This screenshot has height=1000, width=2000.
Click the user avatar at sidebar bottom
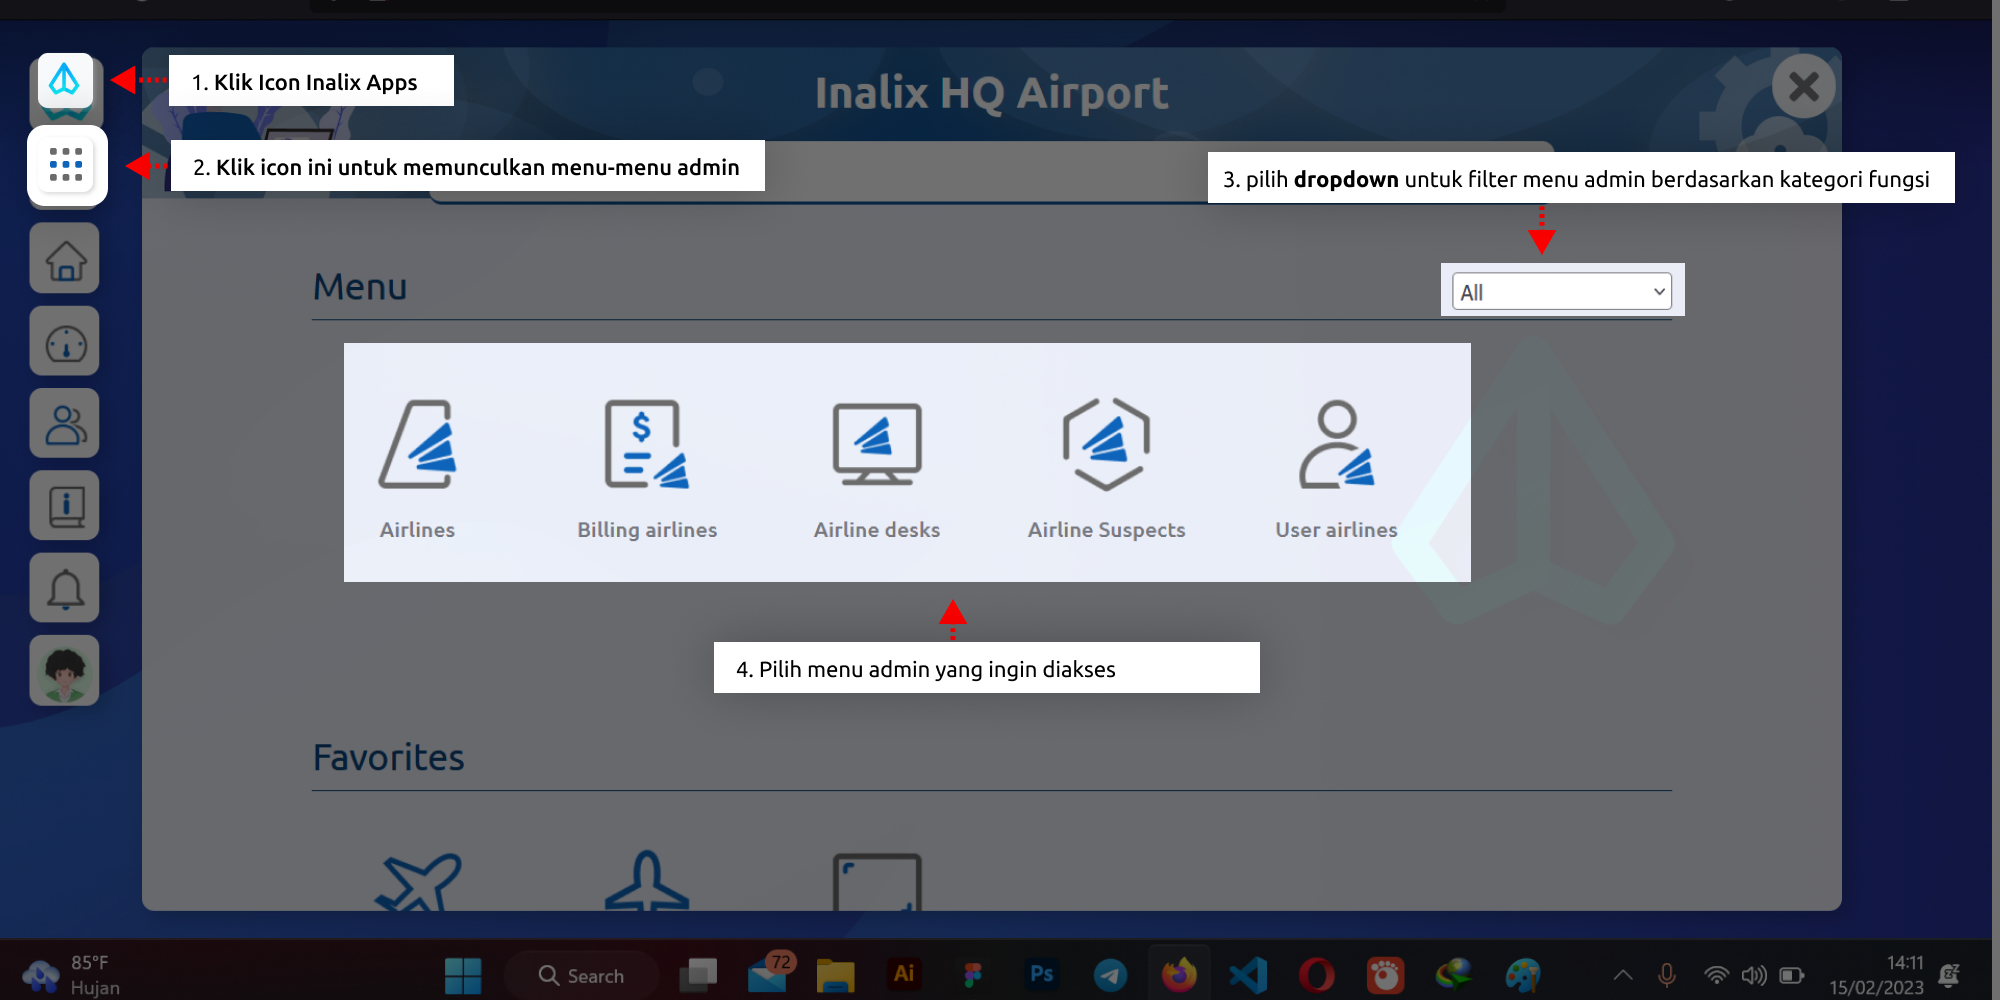pos(64,669)
